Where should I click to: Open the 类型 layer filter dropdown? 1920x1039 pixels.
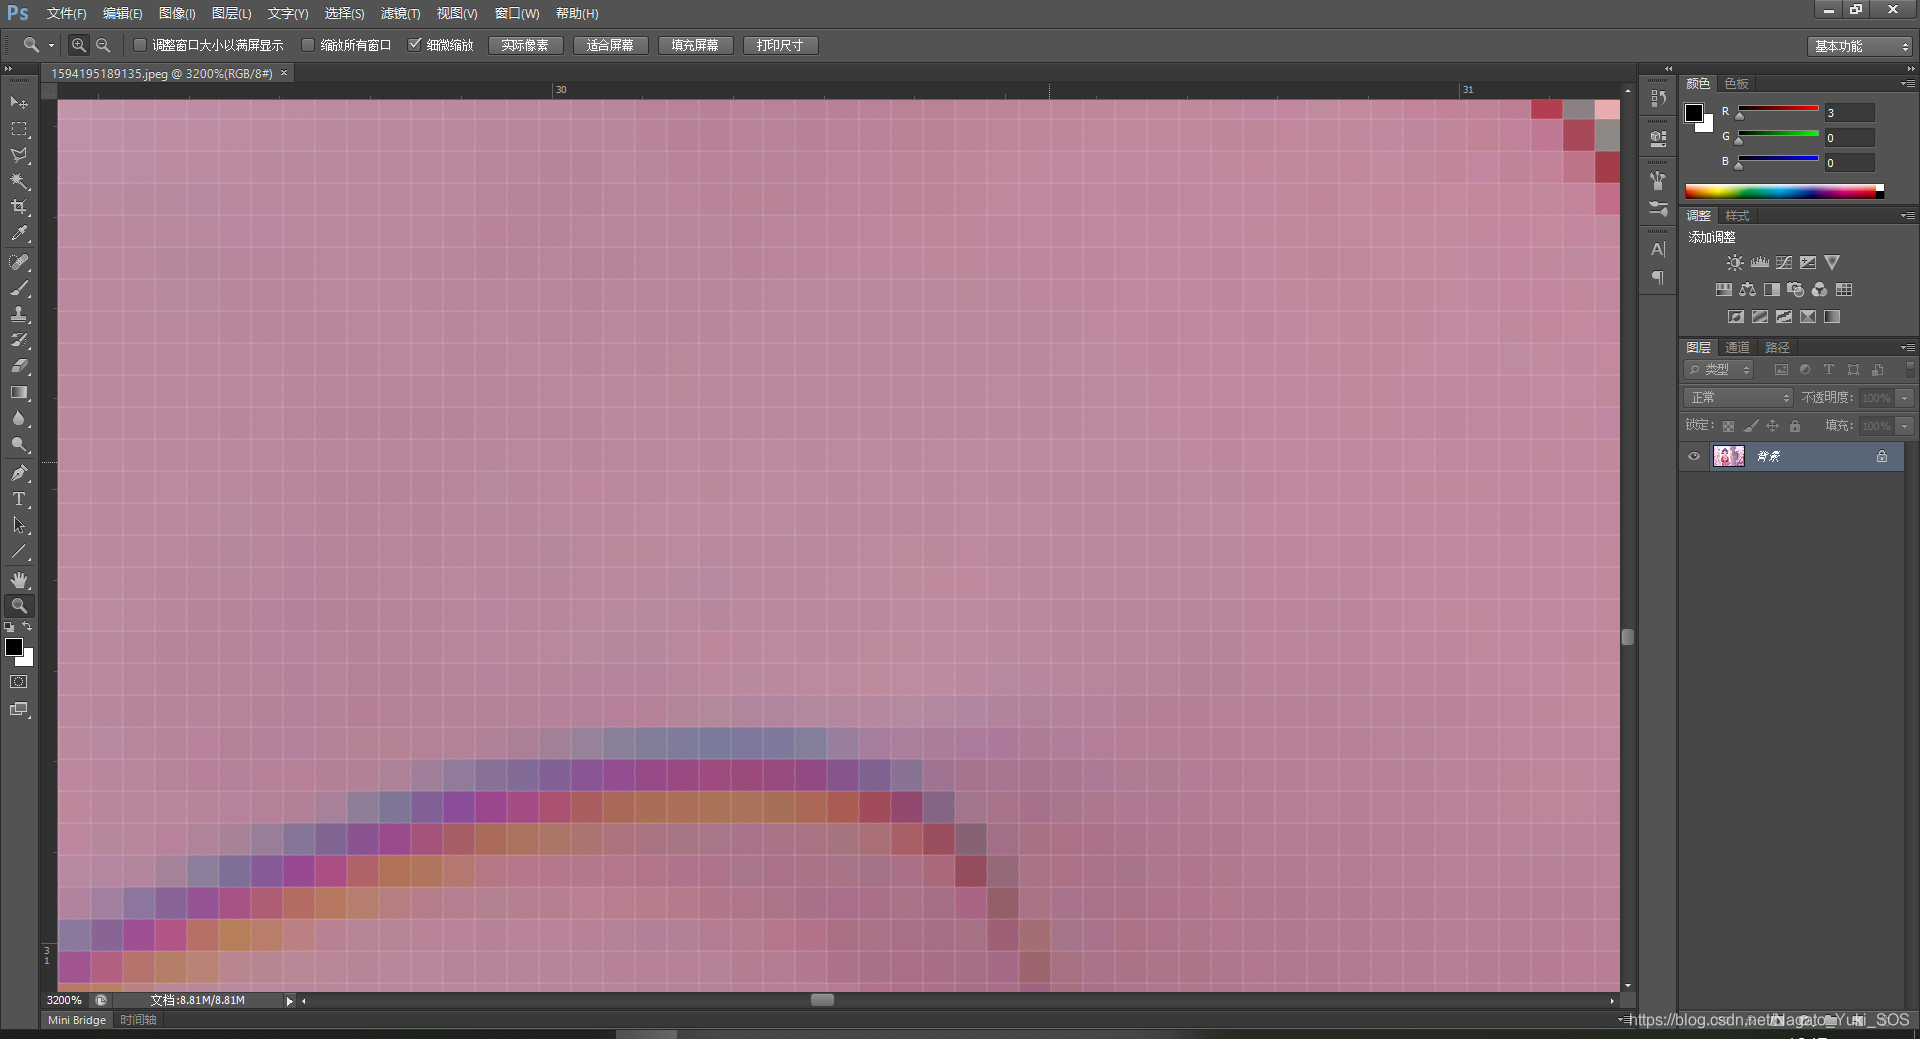[1719, 370]
